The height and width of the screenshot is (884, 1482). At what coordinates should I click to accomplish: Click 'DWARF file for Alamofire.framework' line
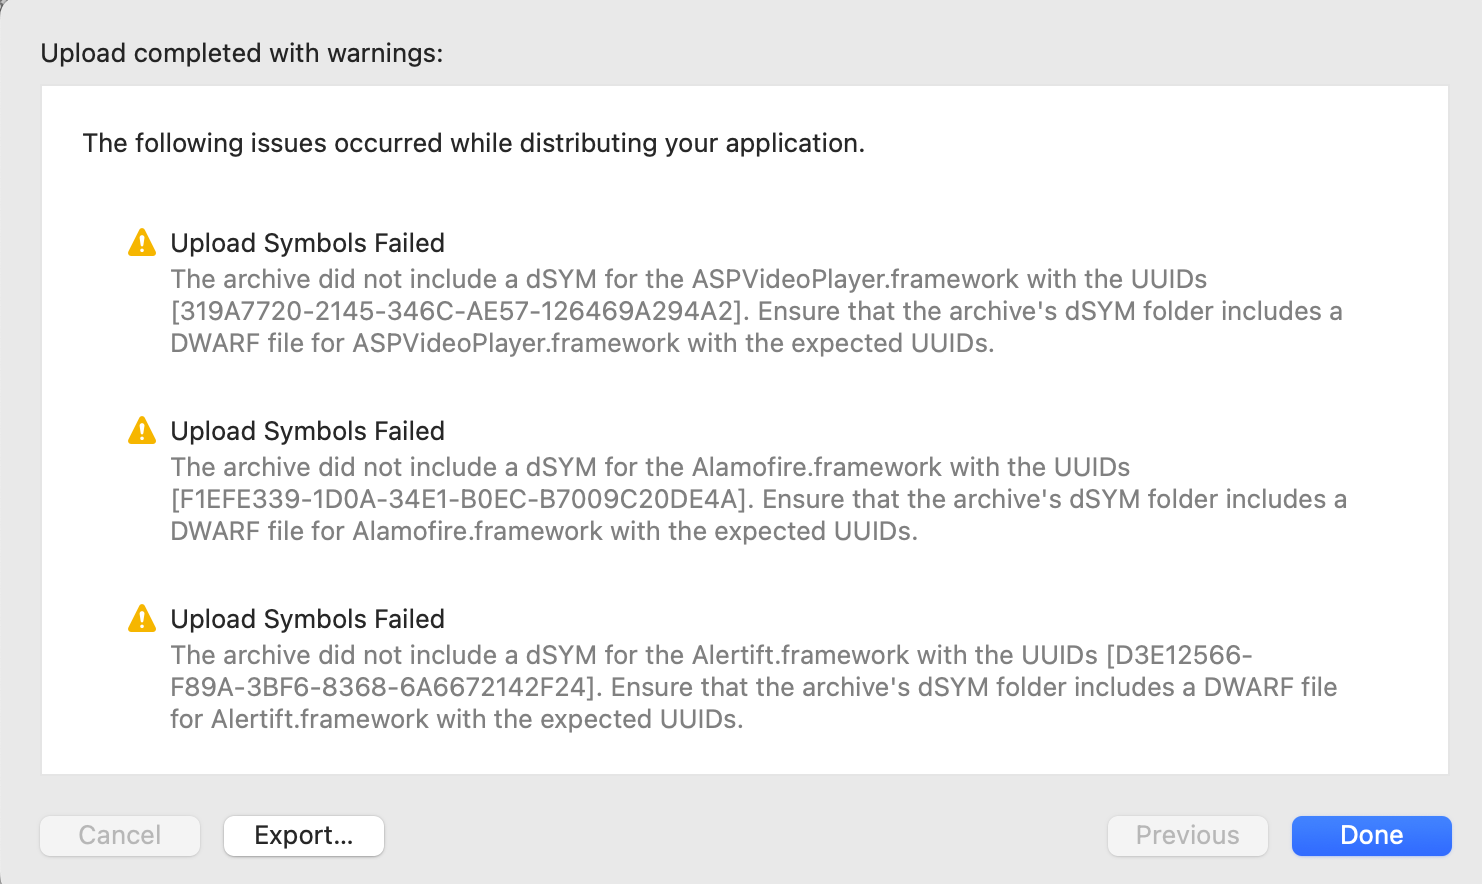point(544,531)
